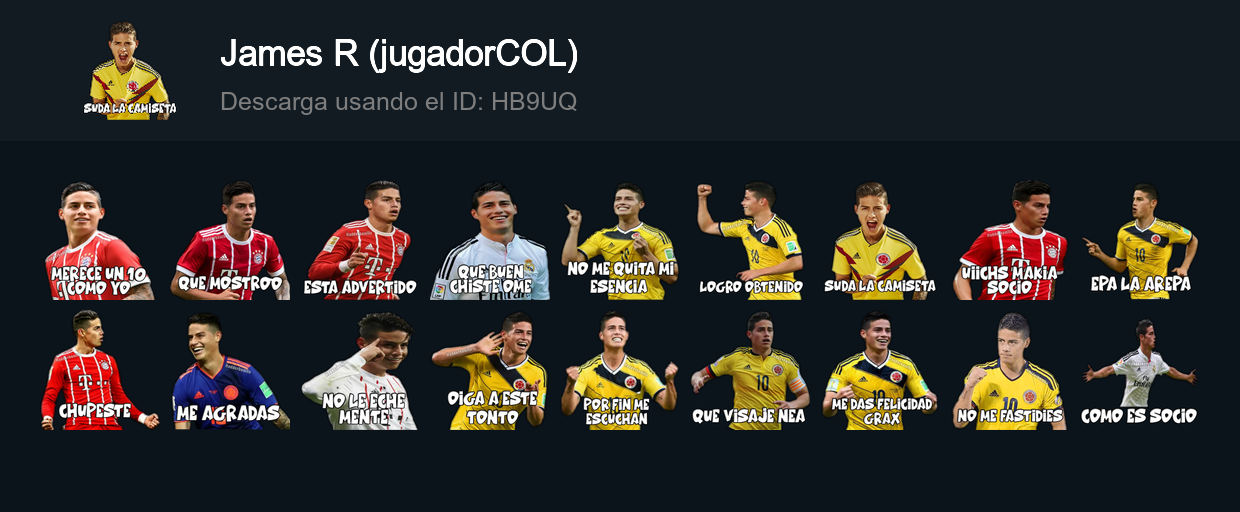Choose the 'Esta advertido' sticker
Screen dimensions: 1240x512
(360, 241)
